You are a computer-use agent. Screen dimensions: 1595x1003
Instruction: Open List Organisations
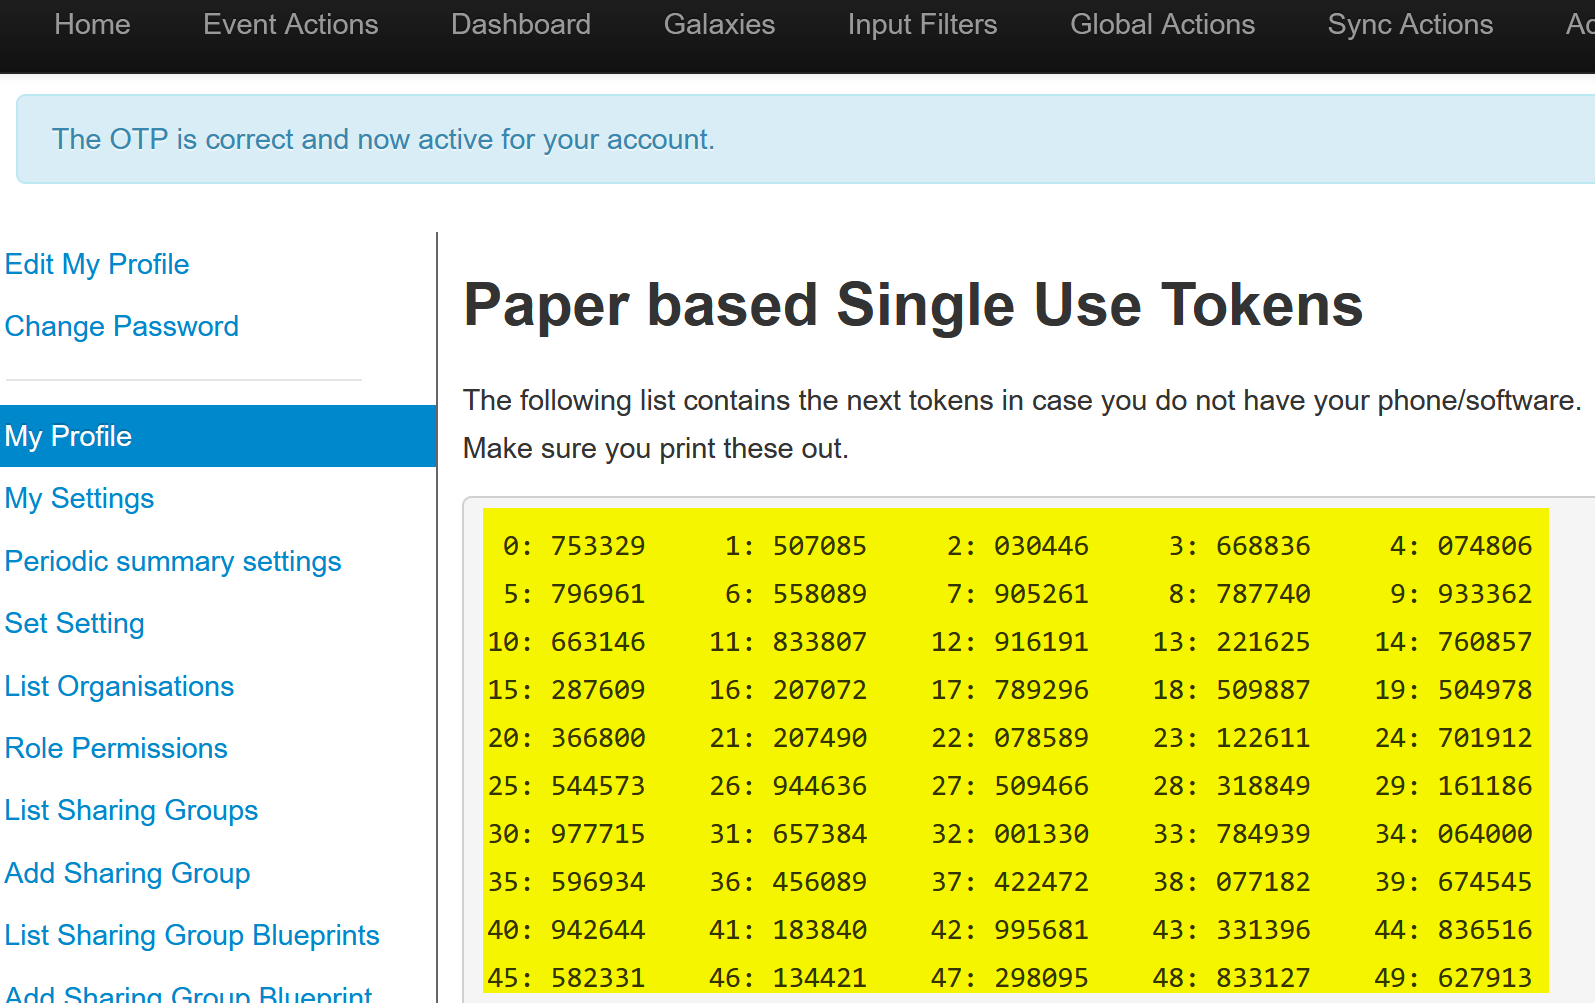(x=119, y=686)
